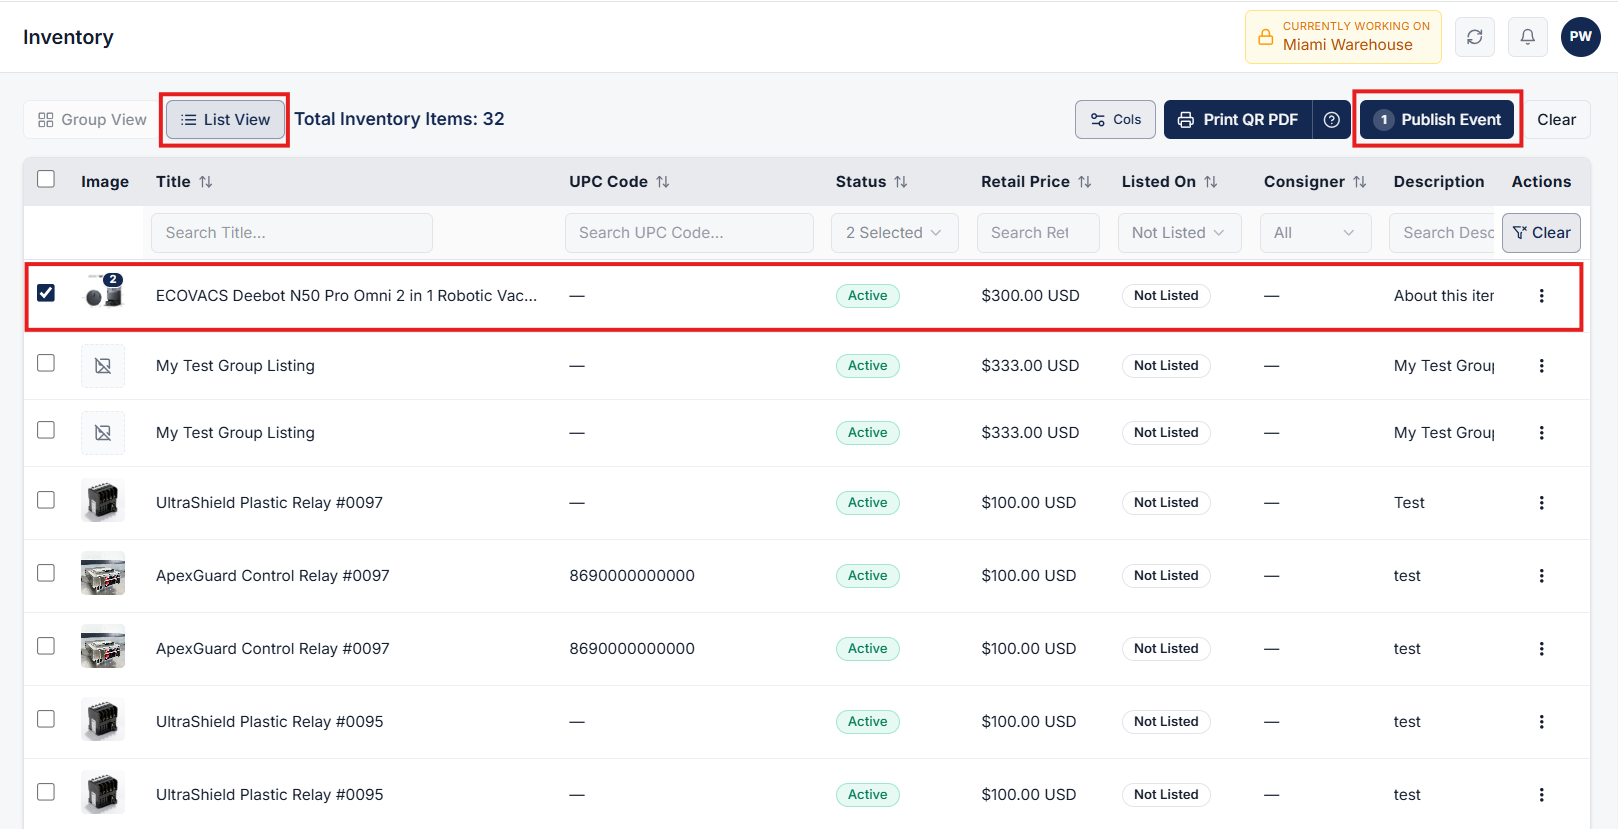Image resolution: width=1618 pixels, height=829 pixels.
Task: Sort by UPC Code column arrows
Action: pos(663,182)
